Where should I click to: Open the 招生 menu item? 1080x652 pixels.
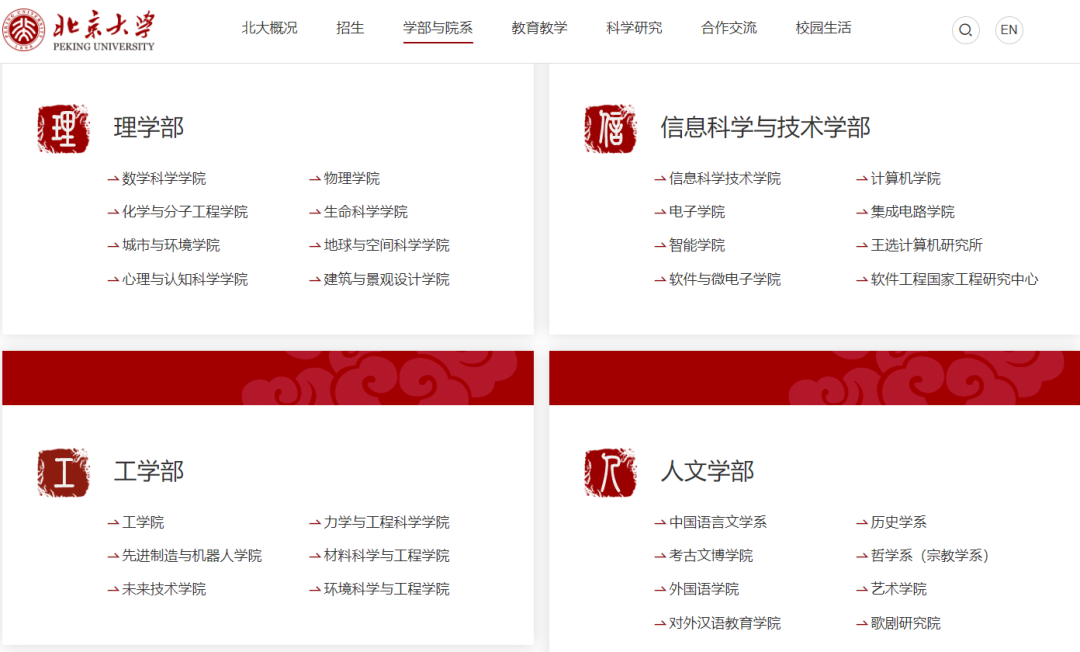pyautogui.click(x=349, y=28)
